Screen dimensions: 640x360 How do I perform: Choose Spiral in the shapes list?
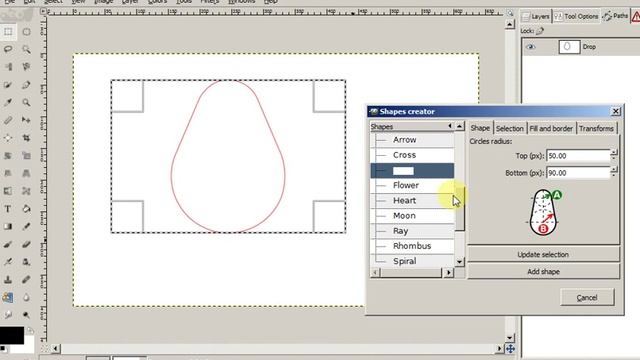[x=412, y=261]
